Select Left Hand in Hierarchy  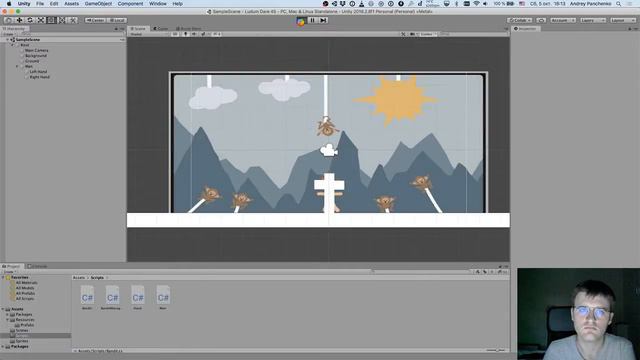coord(38,71)
